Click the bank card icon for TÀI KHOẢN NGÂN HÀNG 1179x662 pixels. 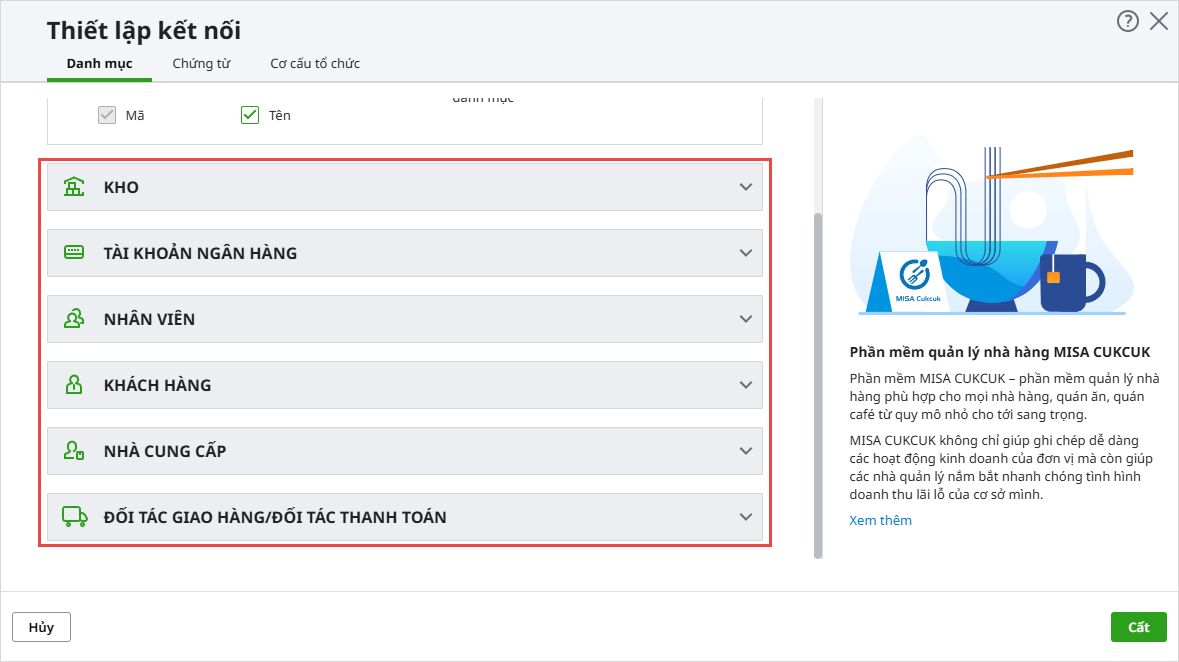click(x=74, y=253)
